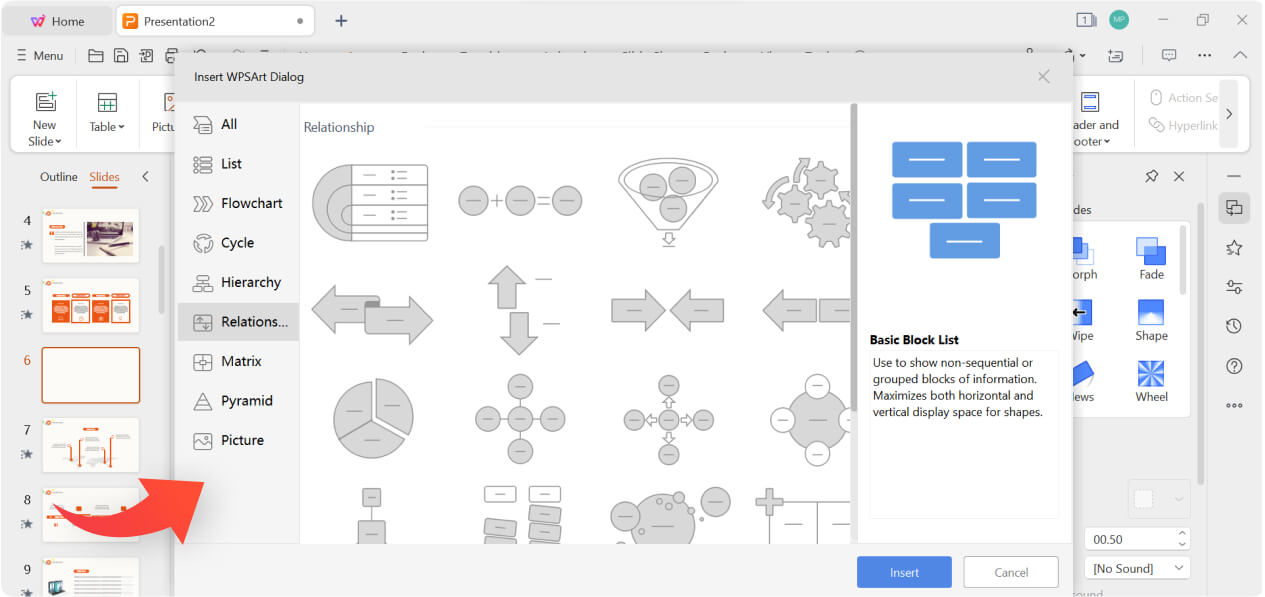This screenshot has height=597, width=1265.
Task: Open the New Slide dropdown arrow
Action: (x=57, y=140)
